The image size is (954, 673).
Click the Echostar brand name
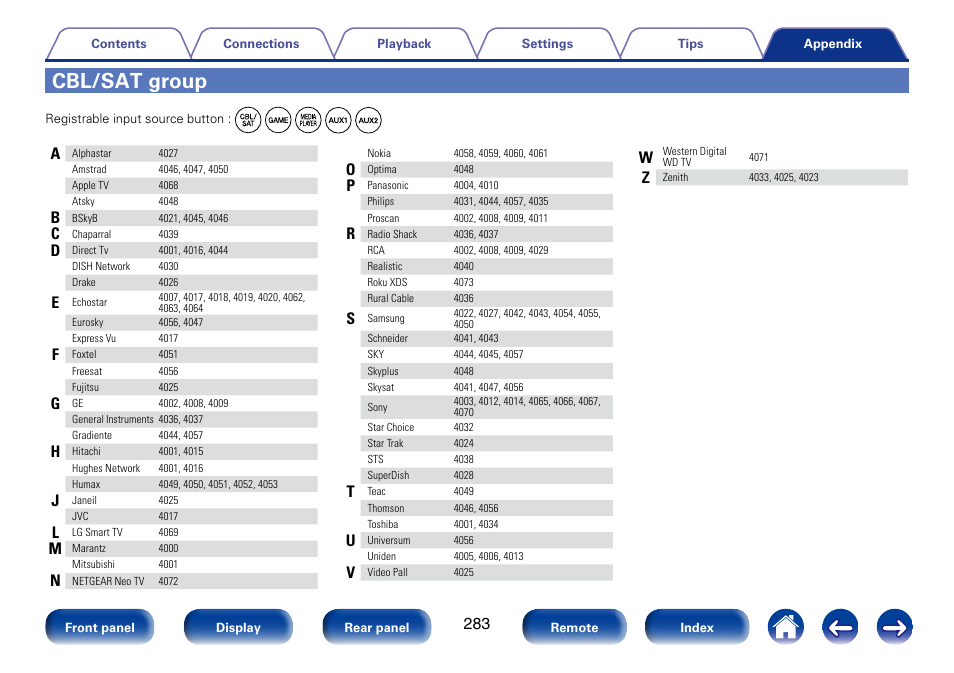coord(89,302)
